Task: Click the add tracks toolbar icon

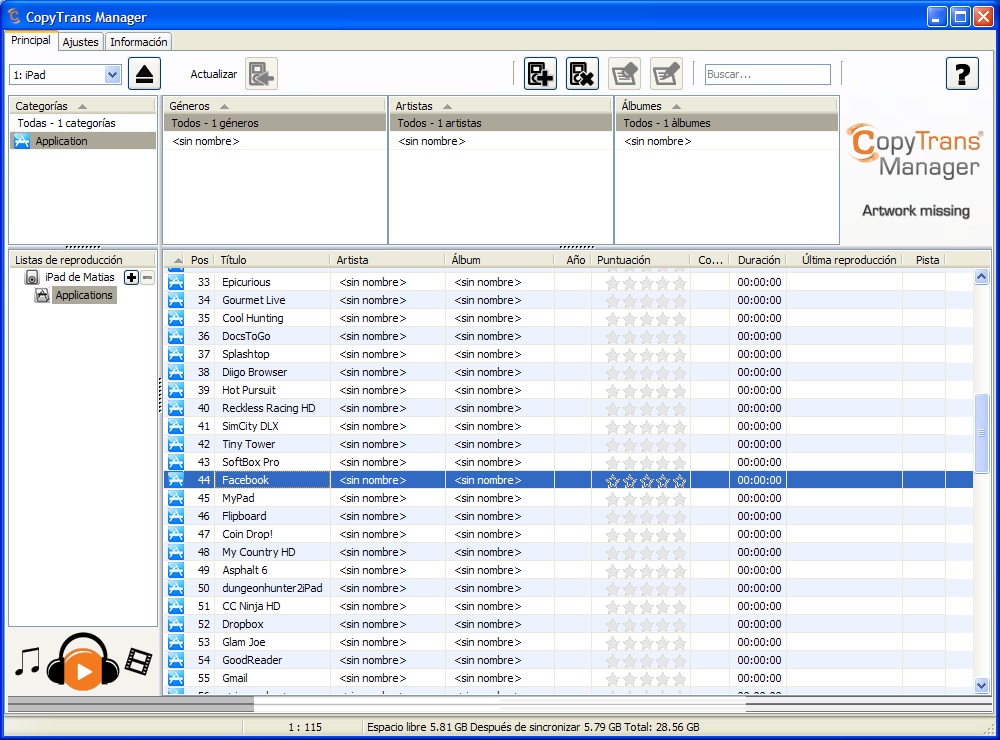Action: click(x=540, y=74)
